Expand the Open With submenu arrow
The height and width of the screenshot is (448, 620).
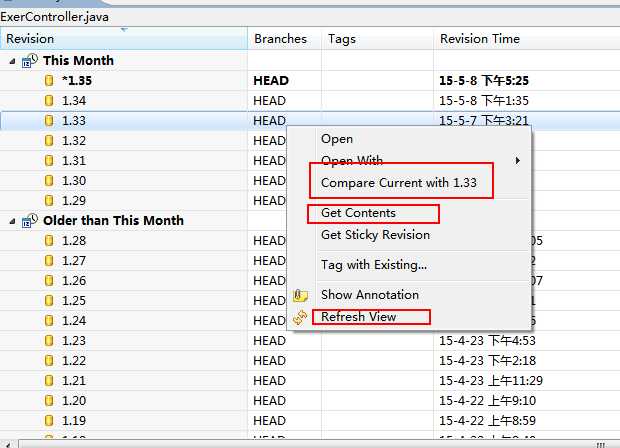click(x=517, y=161)
